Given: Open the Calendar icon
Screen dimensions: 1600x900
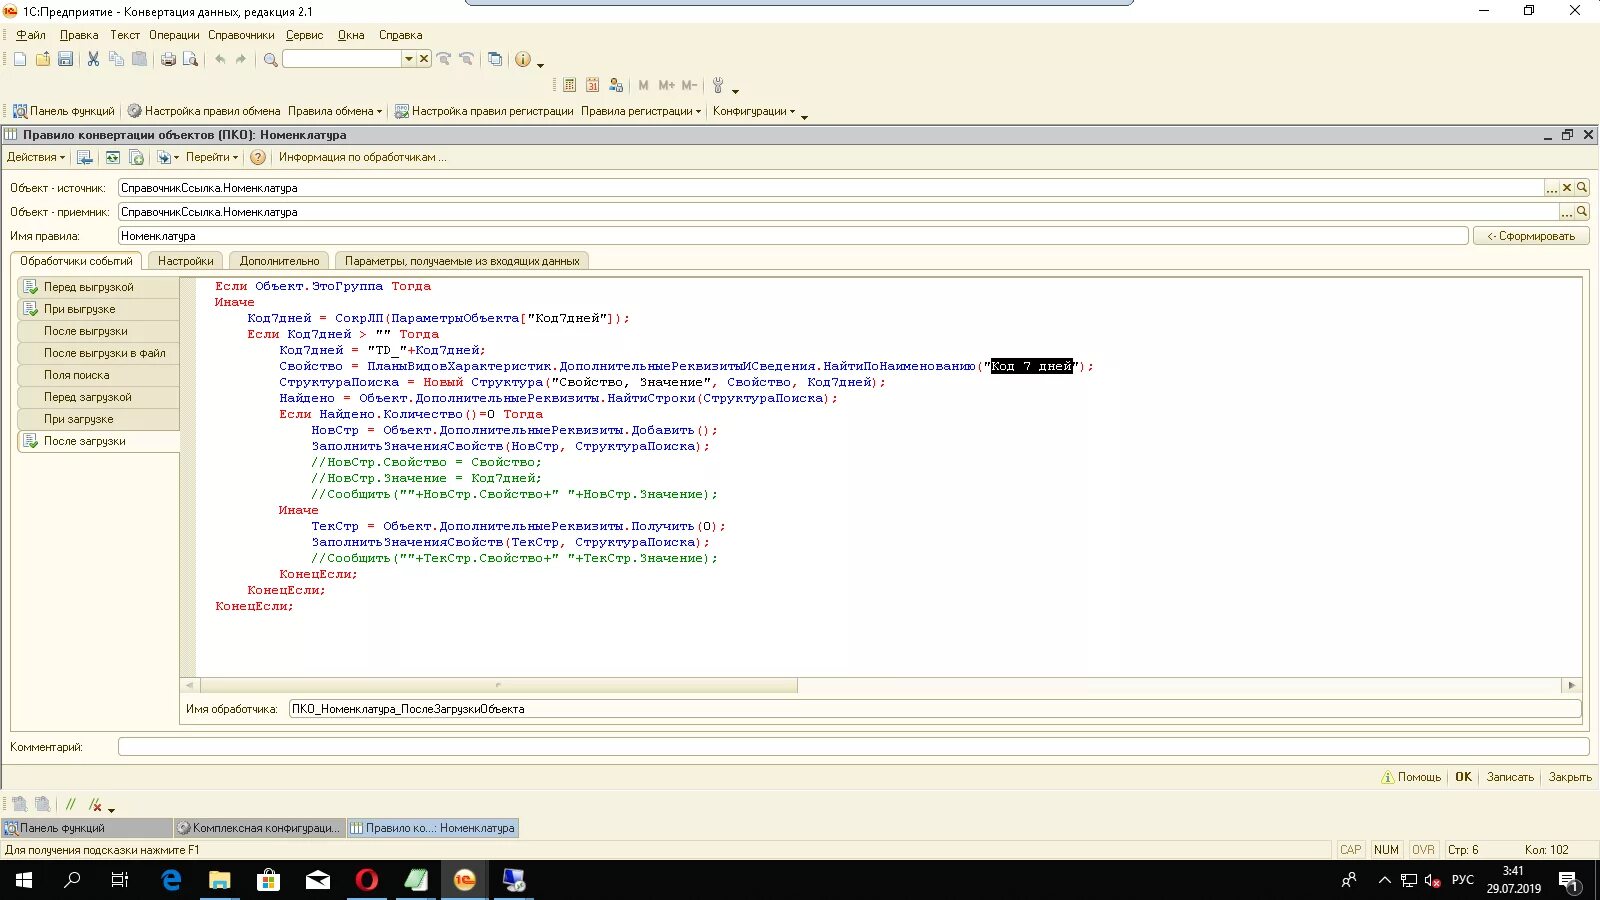Looking at the screenshot, I should [592, 86].
